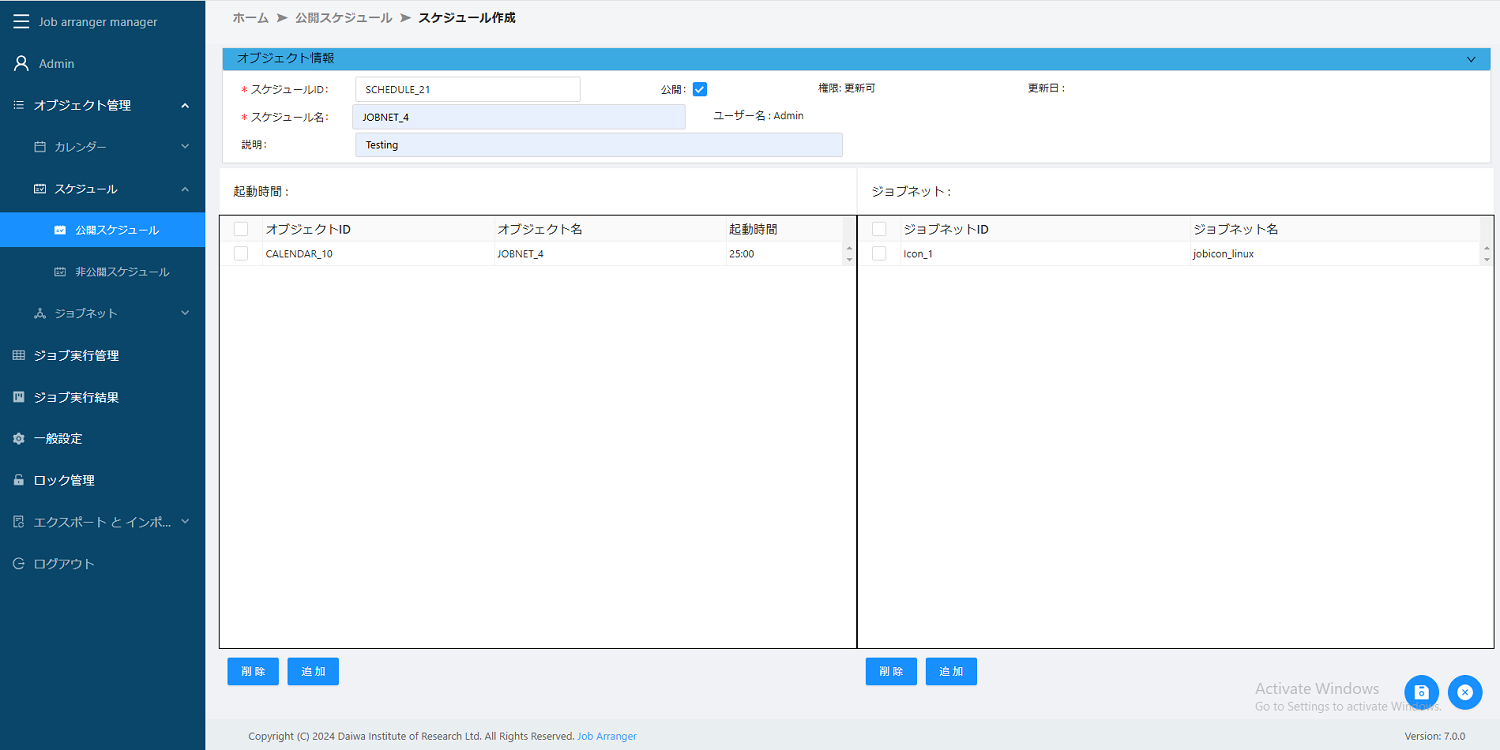Navigate to ホーム via the breadcrumb

tap(250, 17)
